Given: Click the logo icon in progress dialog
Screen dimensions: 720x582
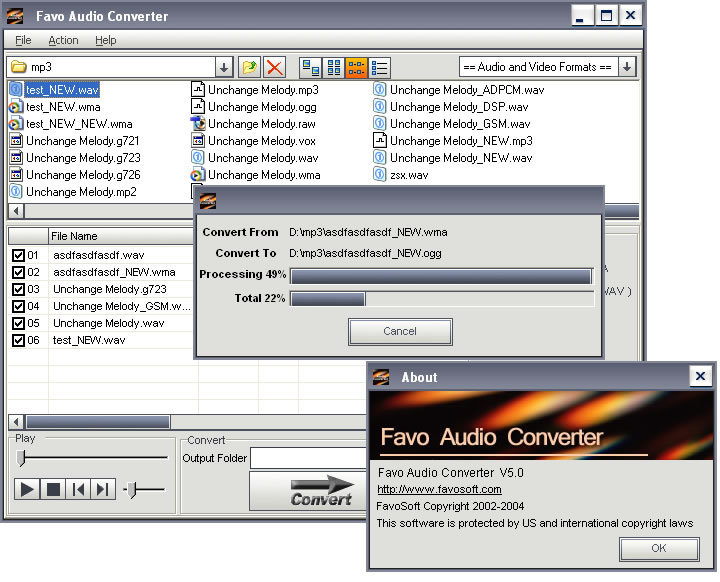Looking at the screenshot, I should click(x=208, y=201).
